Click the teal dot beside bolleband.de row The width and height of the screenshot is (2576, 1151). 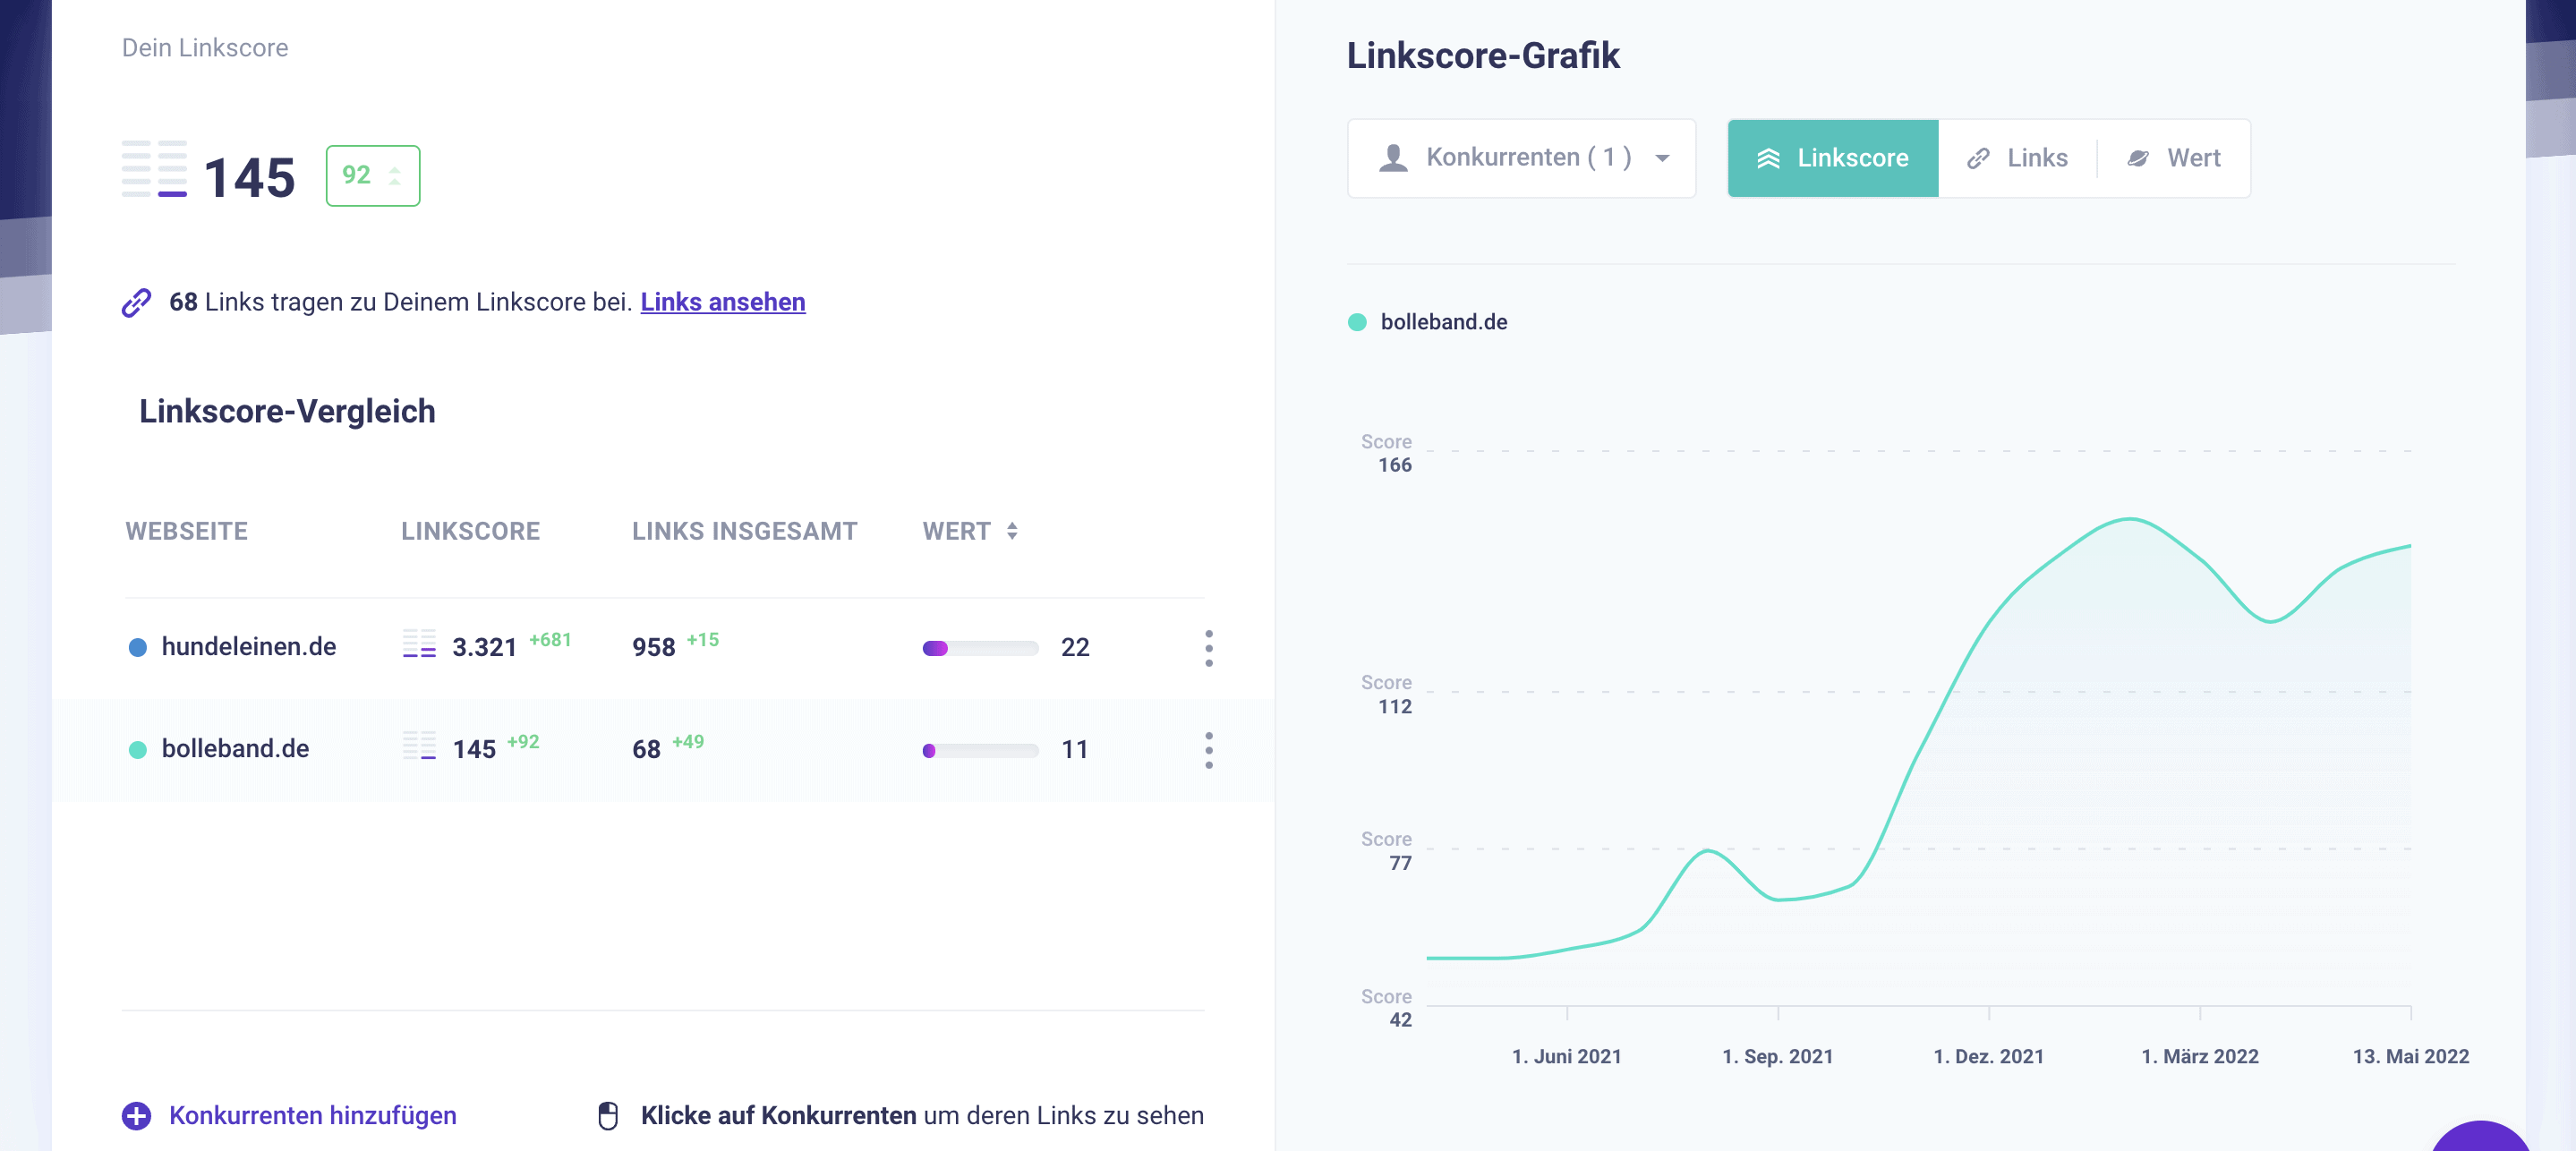[138, 750]
